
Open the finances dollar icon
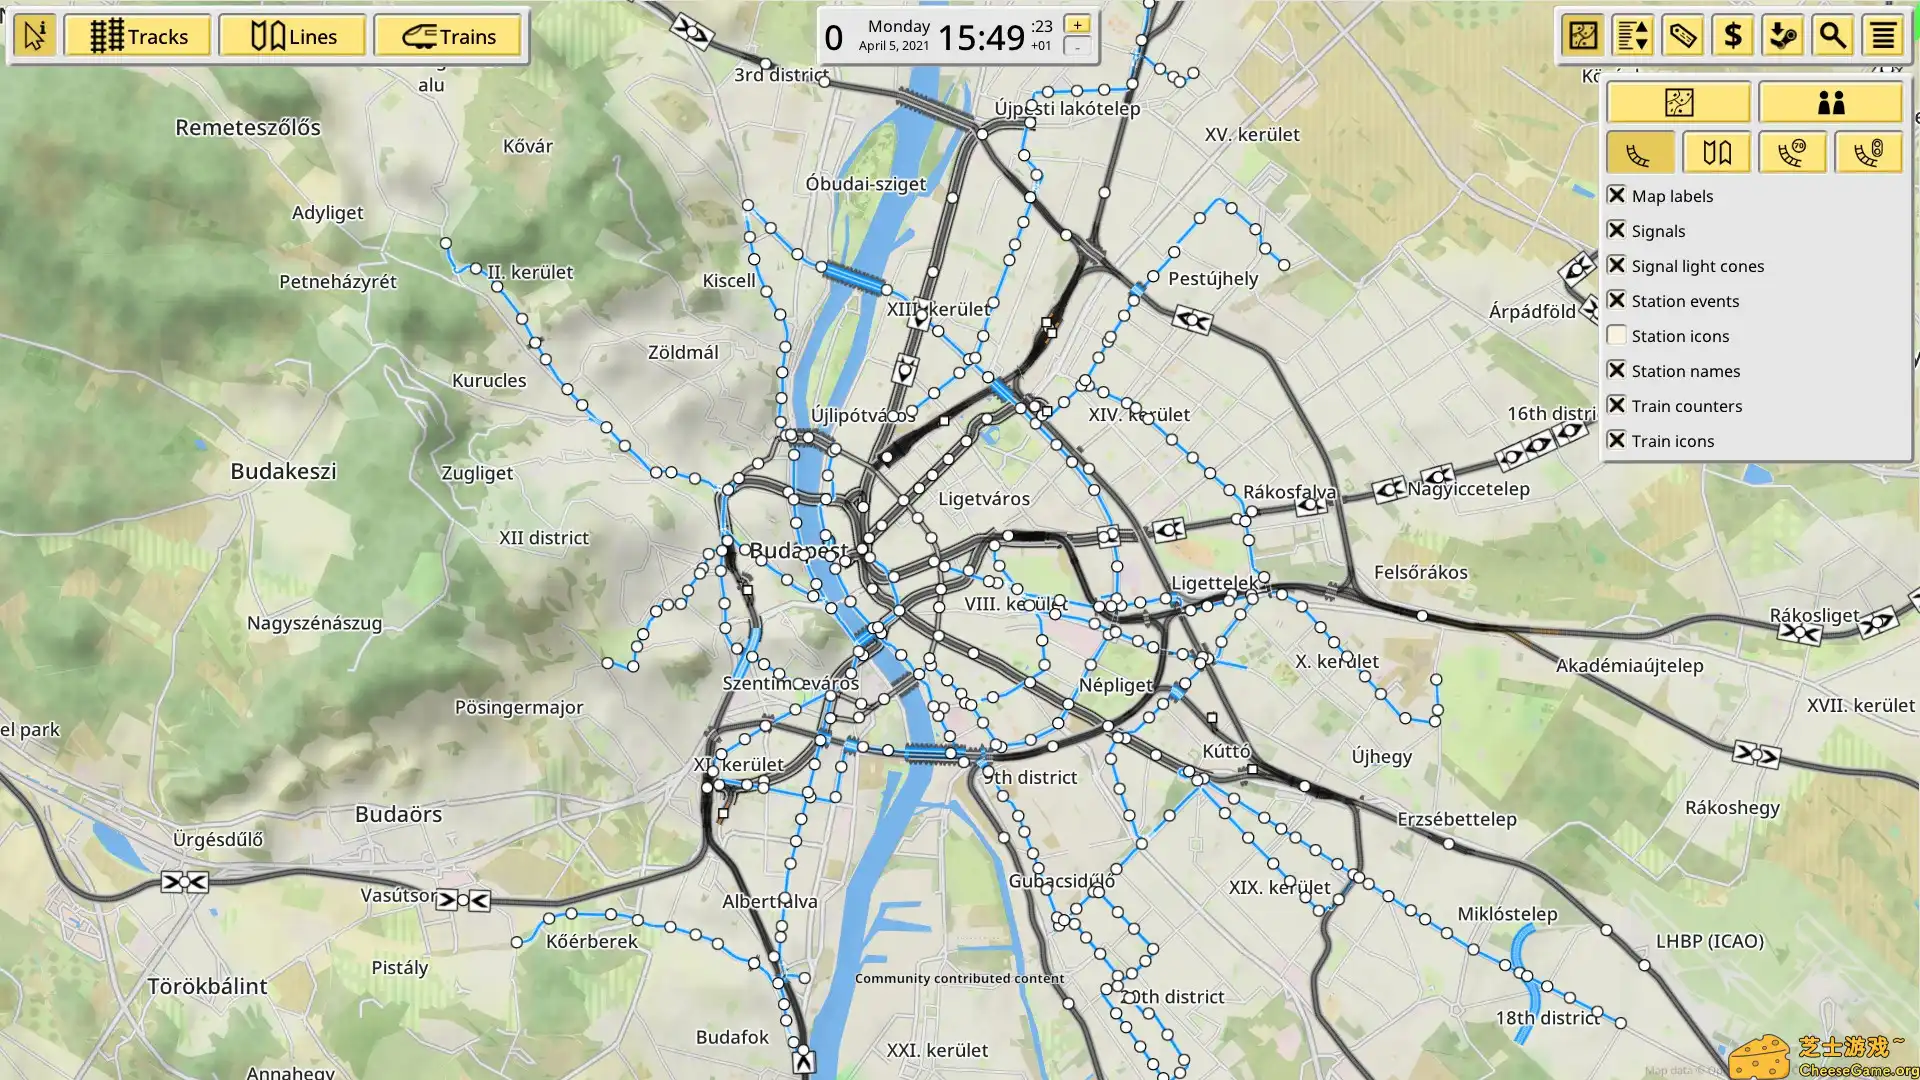coord(1733,36)
